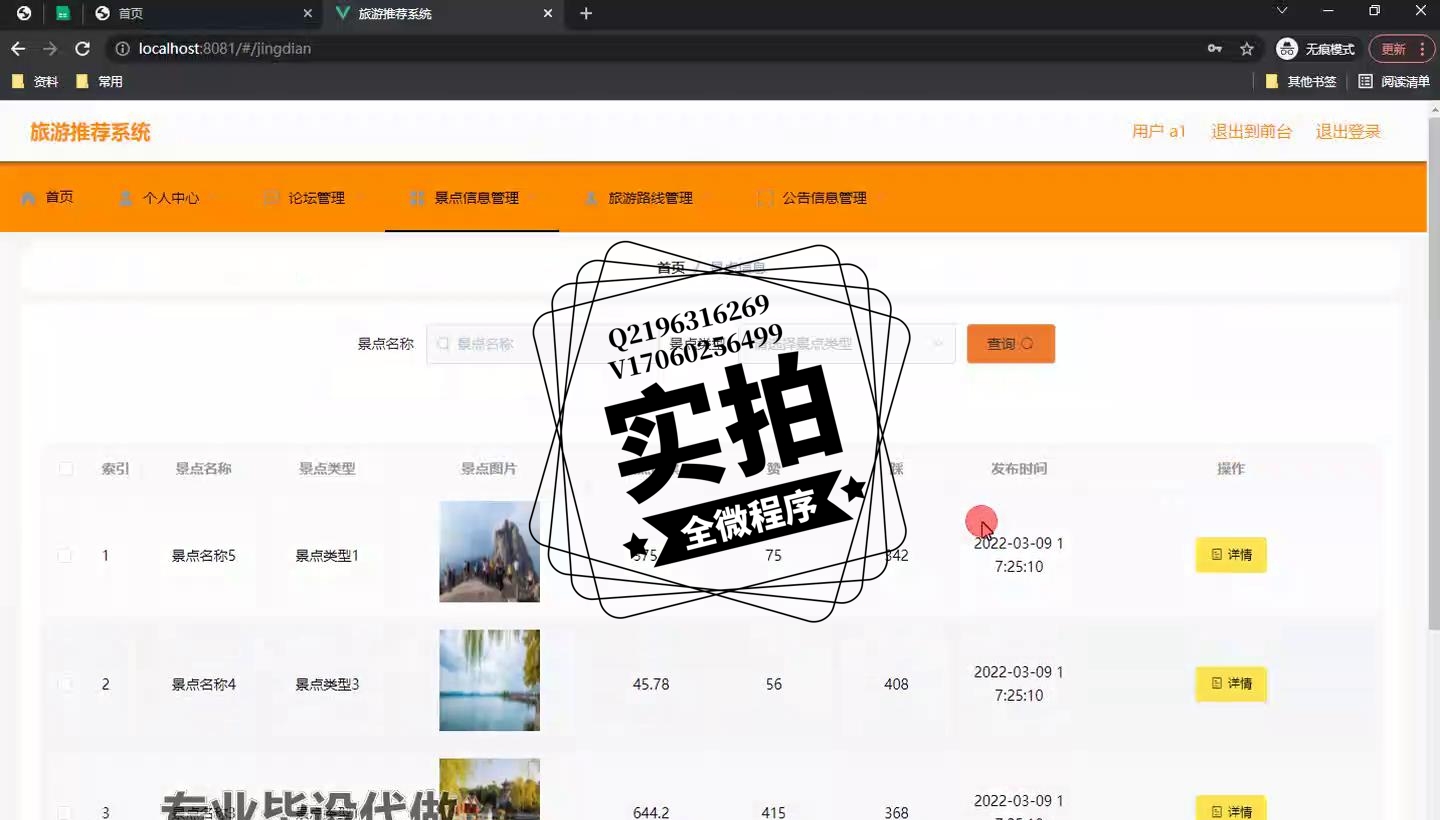The width and height of the screenshot is (1440, 820).
Task: Click the 旅游推荐系统 site title
Action: coord(90,132)
